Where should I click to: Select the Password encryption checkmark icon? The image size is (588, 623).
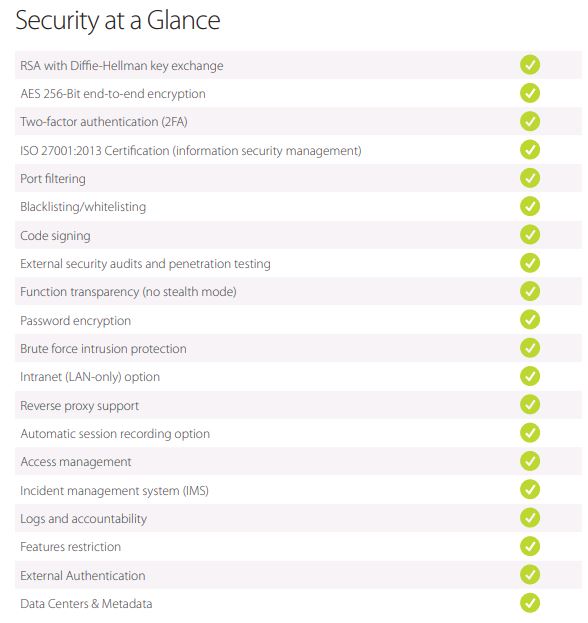pos(530,319)
